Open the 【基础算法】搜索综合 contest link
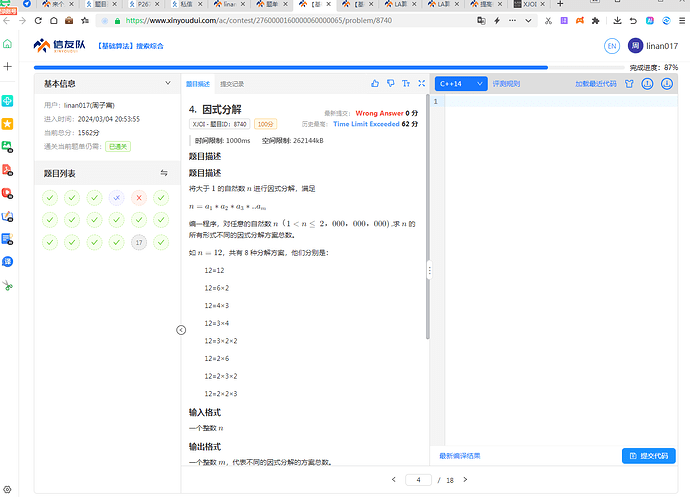 130,46
